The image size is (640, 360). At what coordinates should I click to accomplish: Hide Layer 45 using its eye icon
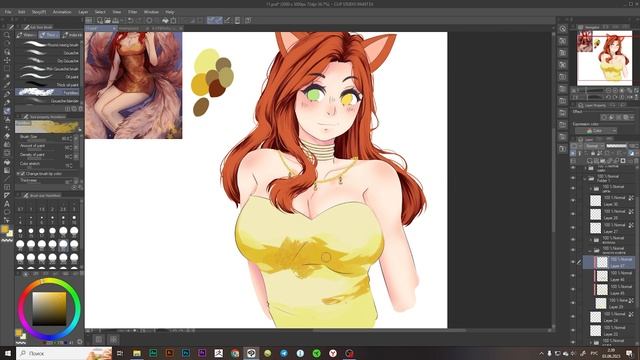[x=573, y=289]
